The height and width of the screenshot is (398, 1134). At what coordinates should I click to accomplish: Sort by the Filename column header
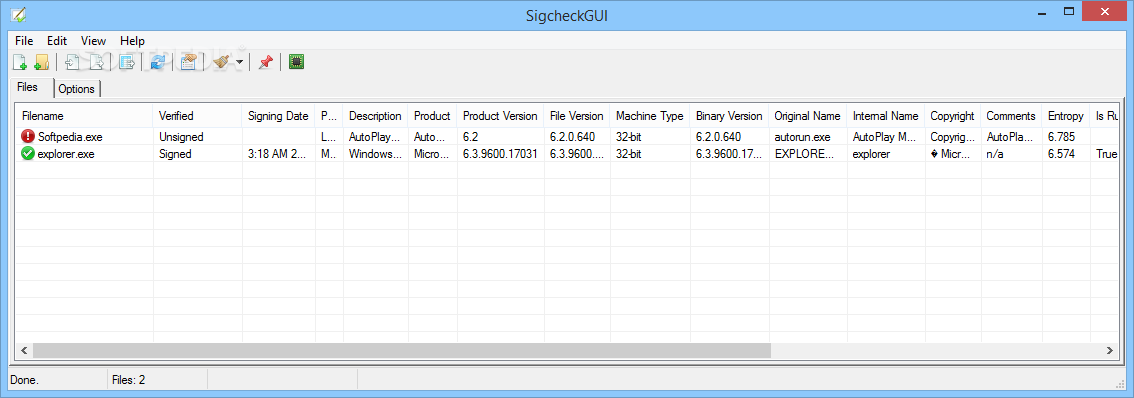pos(84,116)
